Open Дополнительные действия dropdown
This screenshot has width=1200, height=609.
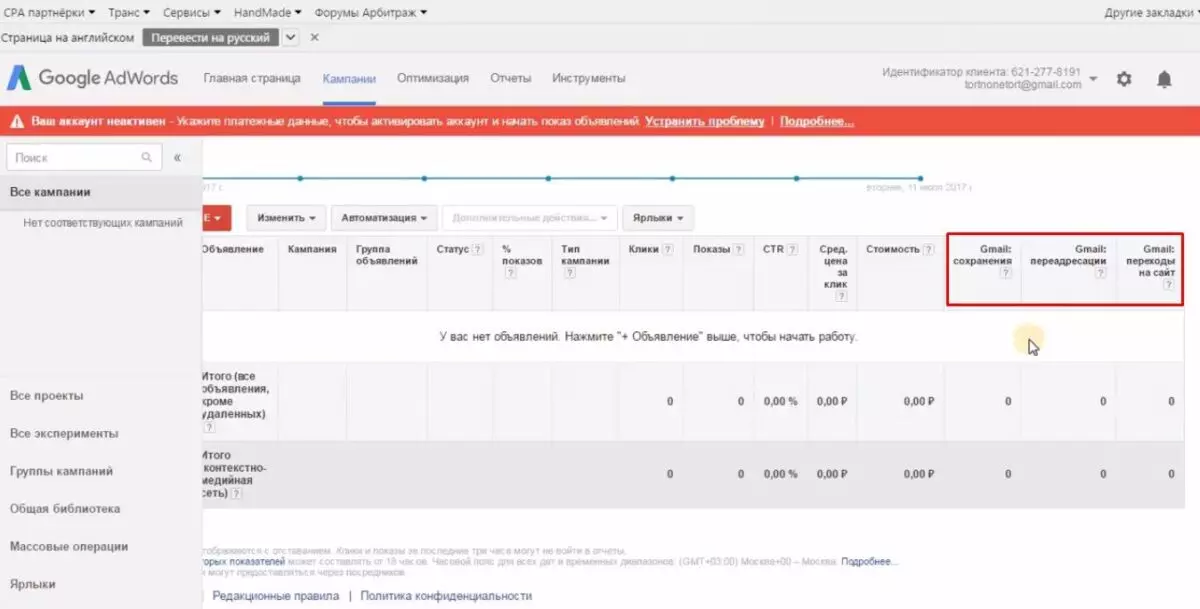[530, 217]
